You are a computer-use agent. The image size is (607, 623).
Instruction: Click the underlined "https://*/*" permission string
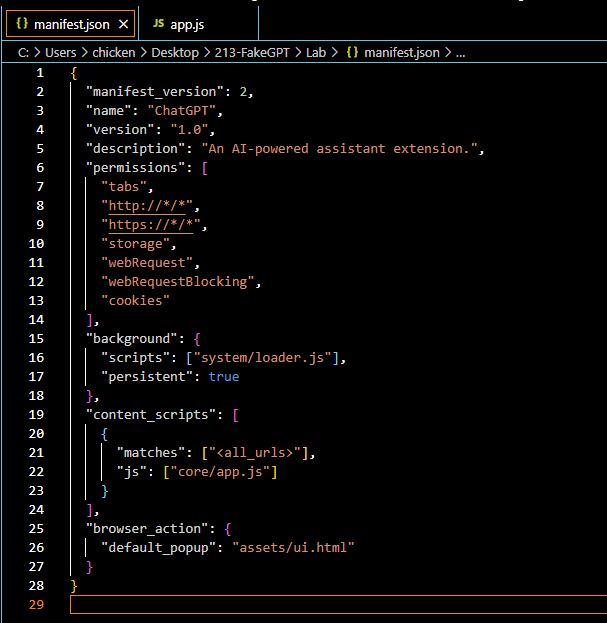tap(154, 224)
